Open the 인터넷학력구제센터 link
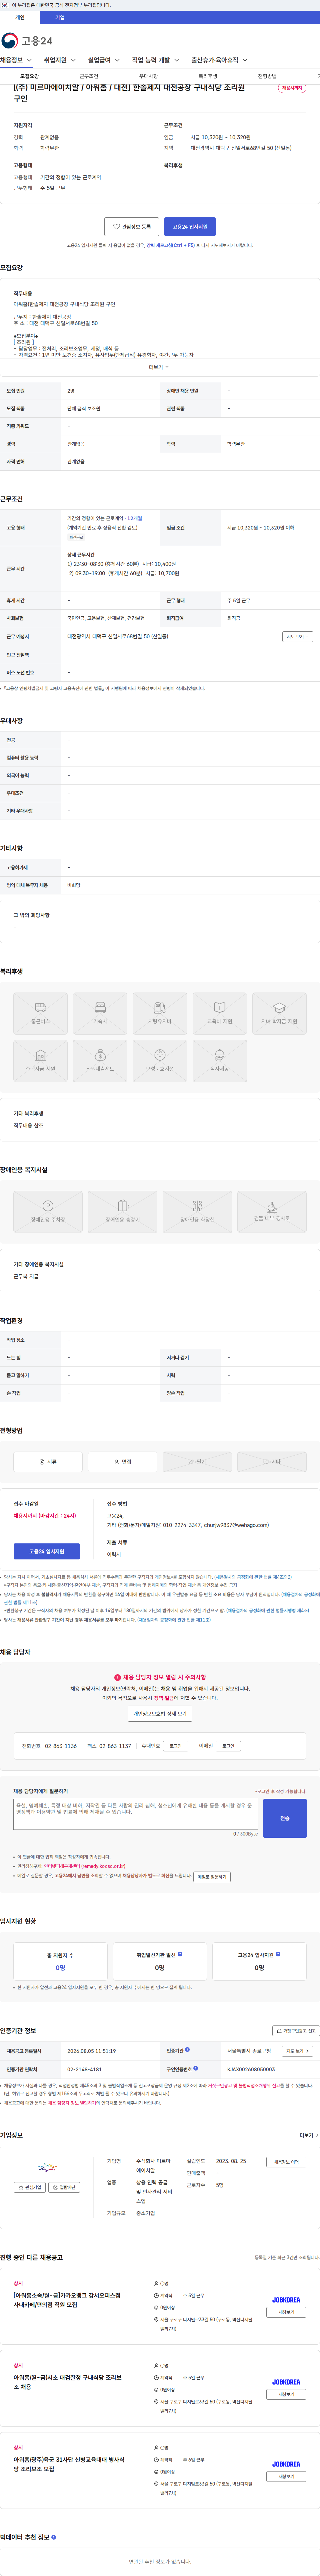Image resolution: width=320 pixels, height=2576 pixels. tap(85, 1866)
